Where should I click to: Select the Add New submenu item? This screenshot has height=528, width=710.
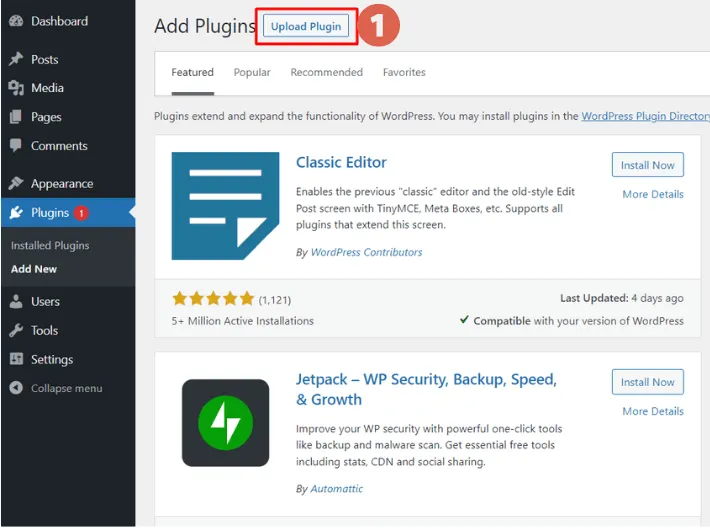34,269
